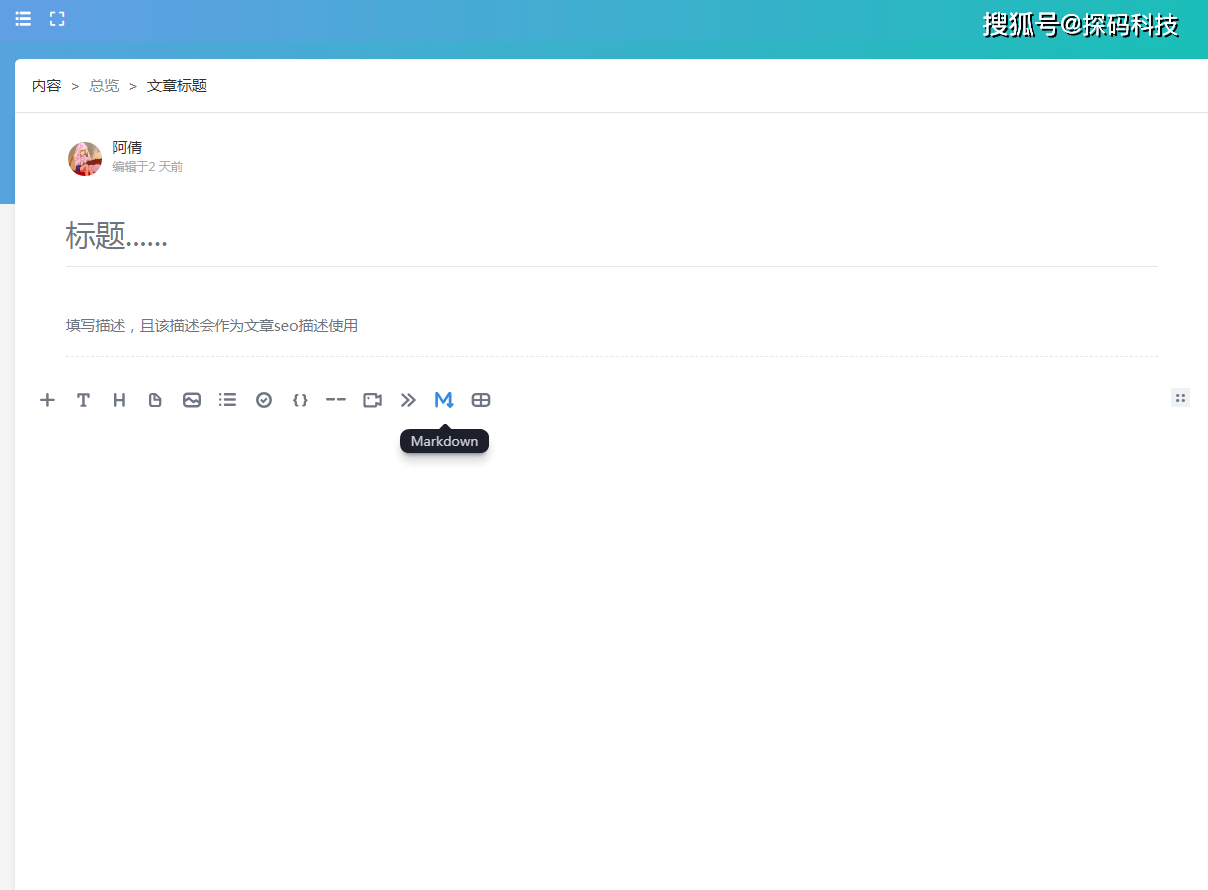Insert a text block with T icon
The width and height of the screenshot is (1208, 890).
(83, 400)
